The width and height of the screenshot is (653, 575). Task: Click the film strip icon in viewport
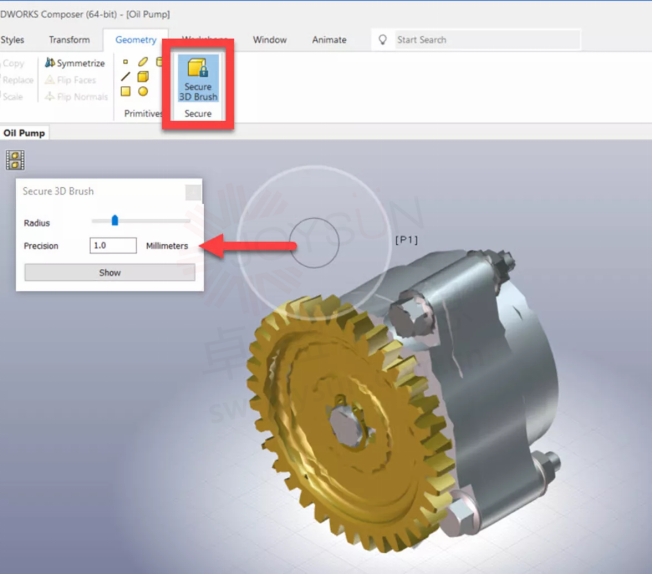14,160
